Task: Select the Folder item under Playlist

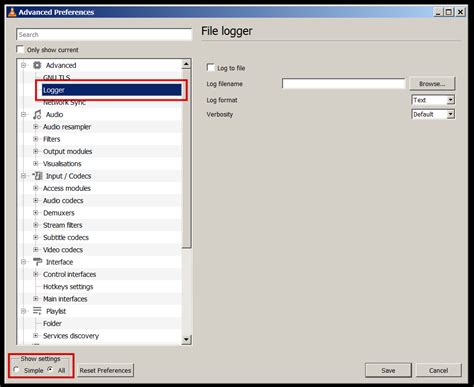Action: coord(52,323)
